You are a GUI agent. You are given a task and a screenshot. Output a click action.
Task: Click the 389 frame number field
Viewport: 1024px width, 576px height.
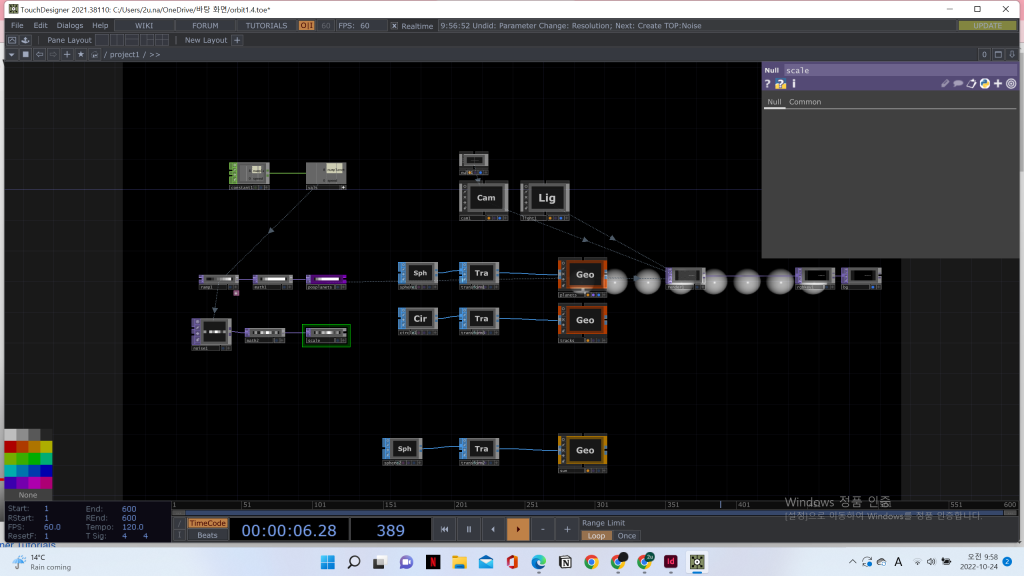[391, 530]
